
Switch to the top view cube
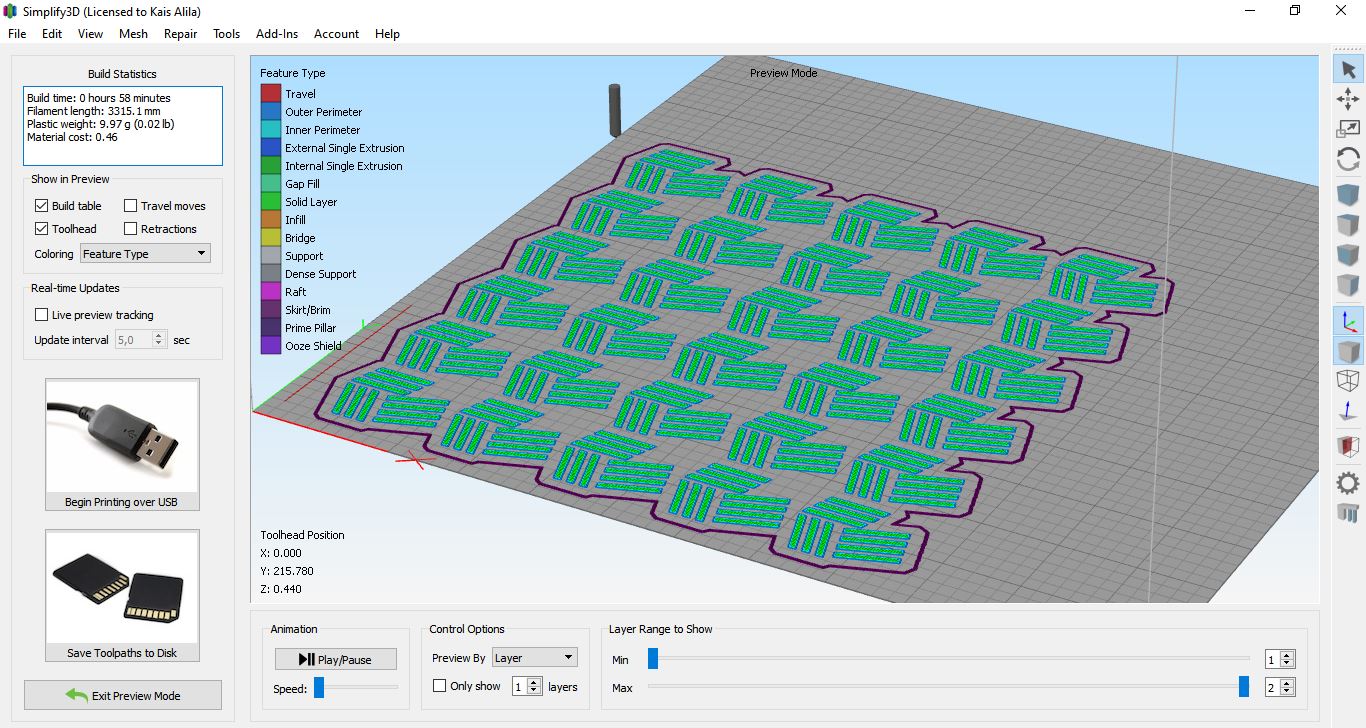click(1348, 224)
